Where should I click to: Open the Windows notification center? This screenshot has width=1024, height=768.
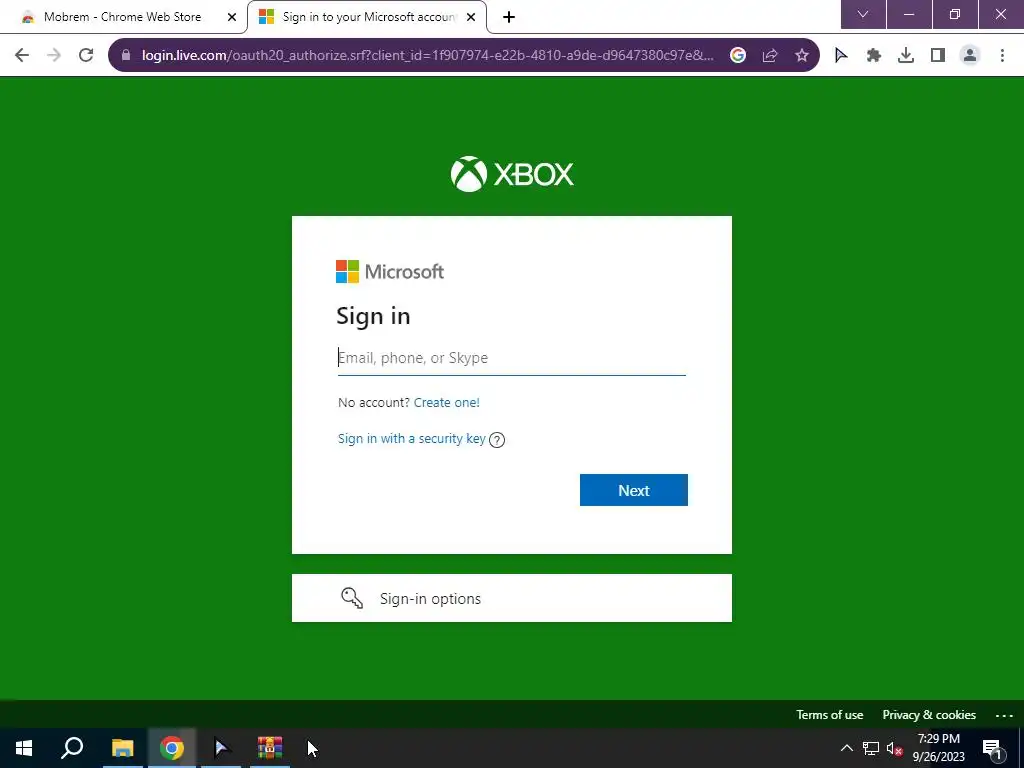(x=993, y=749)
